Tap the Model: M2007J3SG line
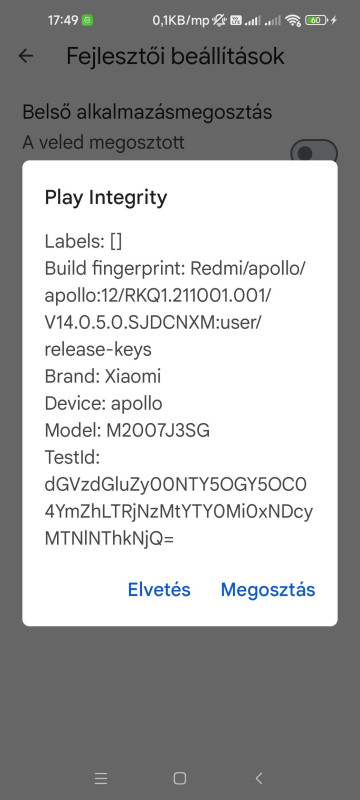Viewport: 360px width, 800px height. [127, 431]
